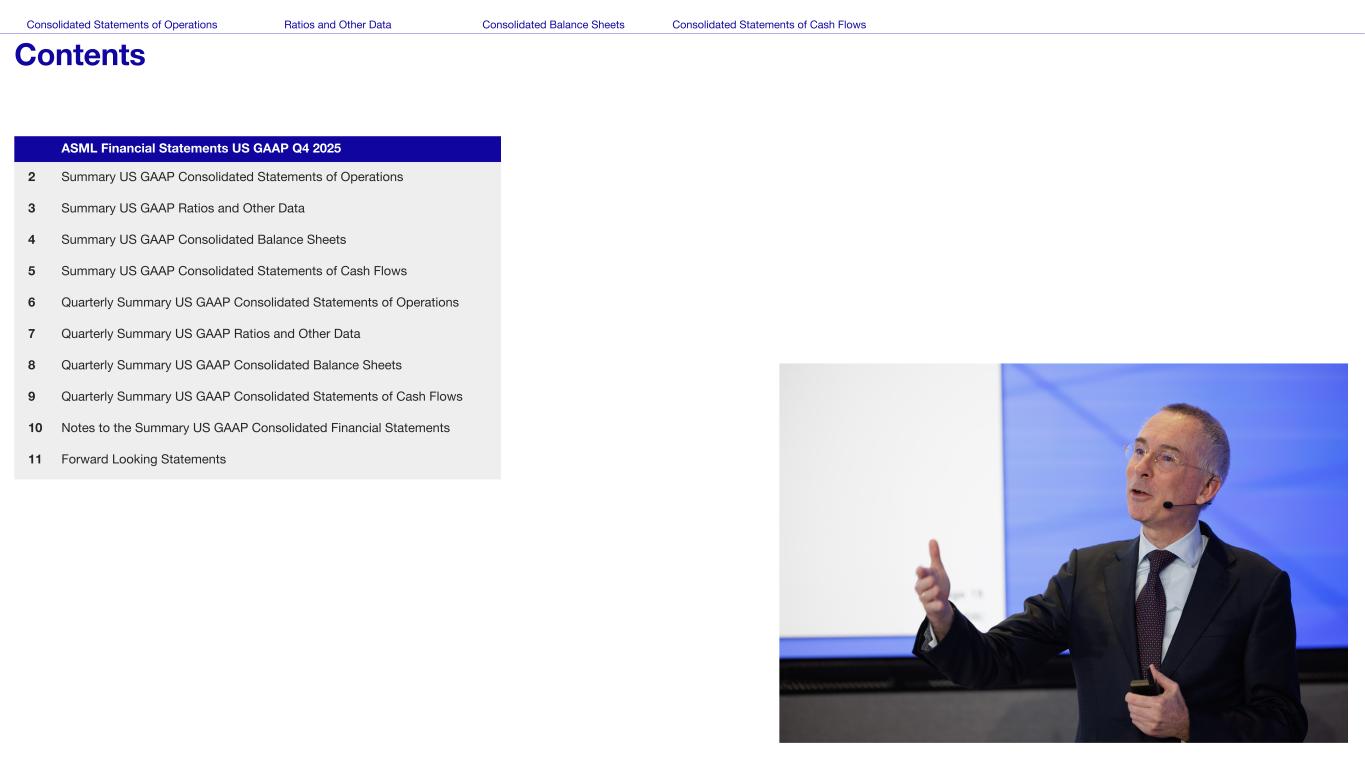Click page number 6 in contents table
Image resolution: width=1365 pixels, height=769 pixels.
[32, 302]
